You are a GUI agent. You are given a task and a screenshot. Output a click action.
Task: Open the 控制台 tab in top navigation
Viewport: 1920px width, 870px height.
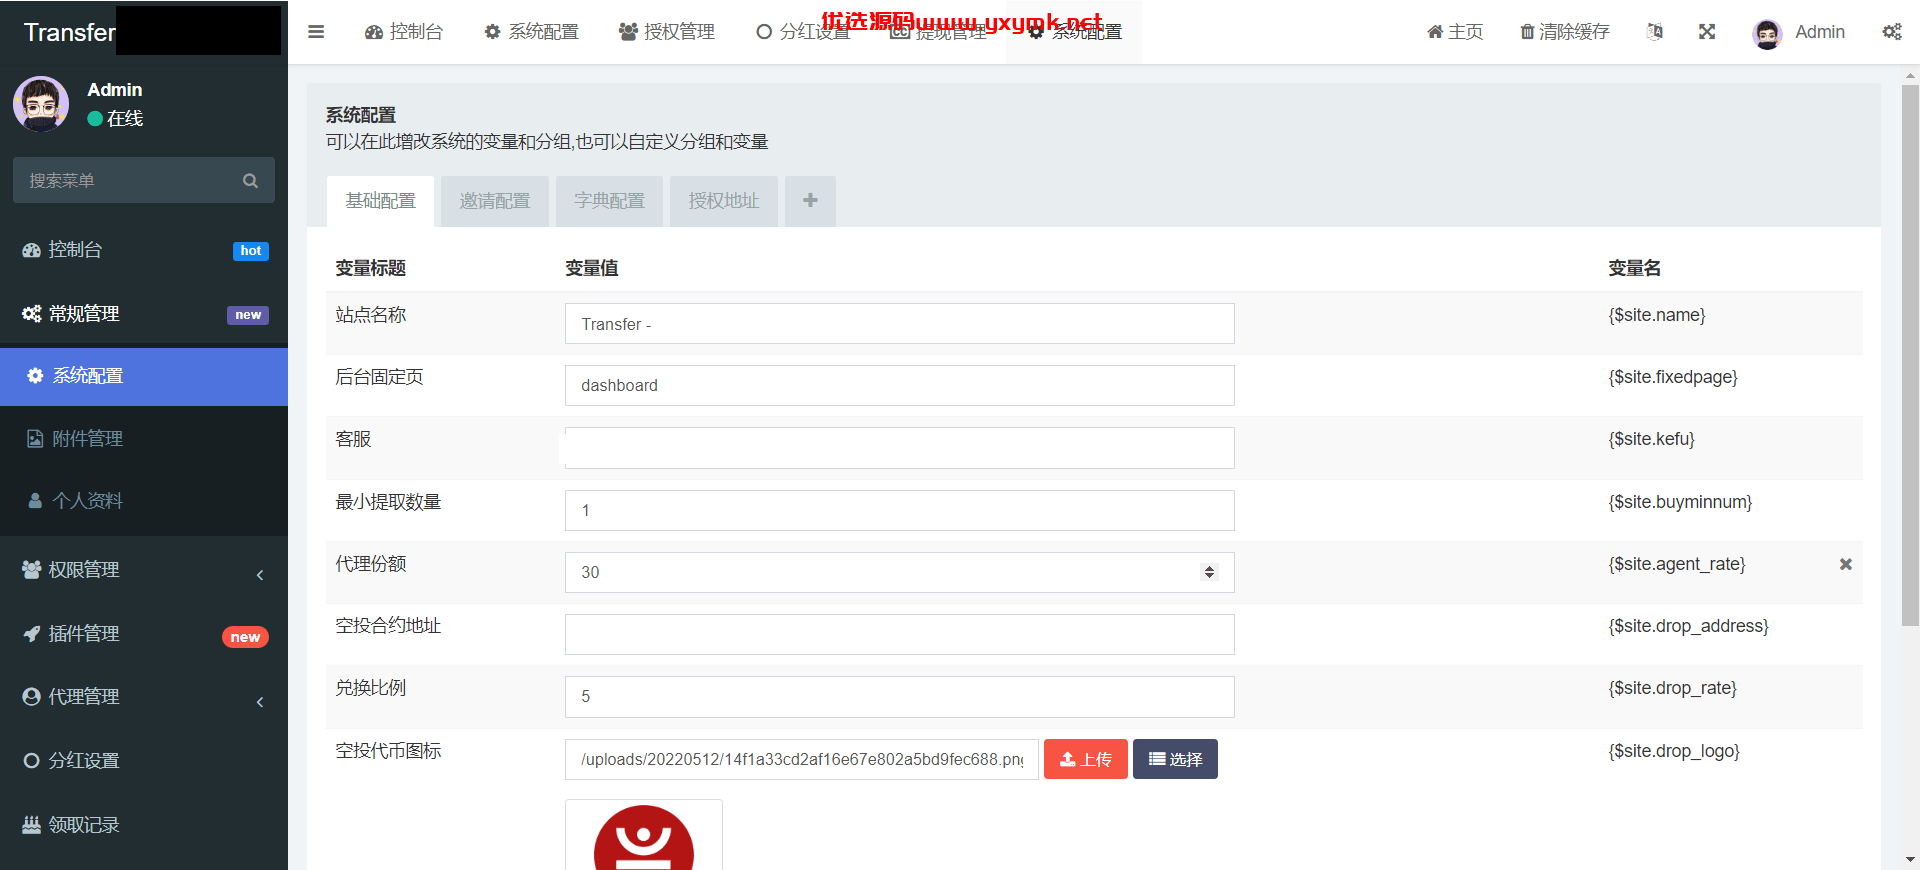[x=404, y=32]
